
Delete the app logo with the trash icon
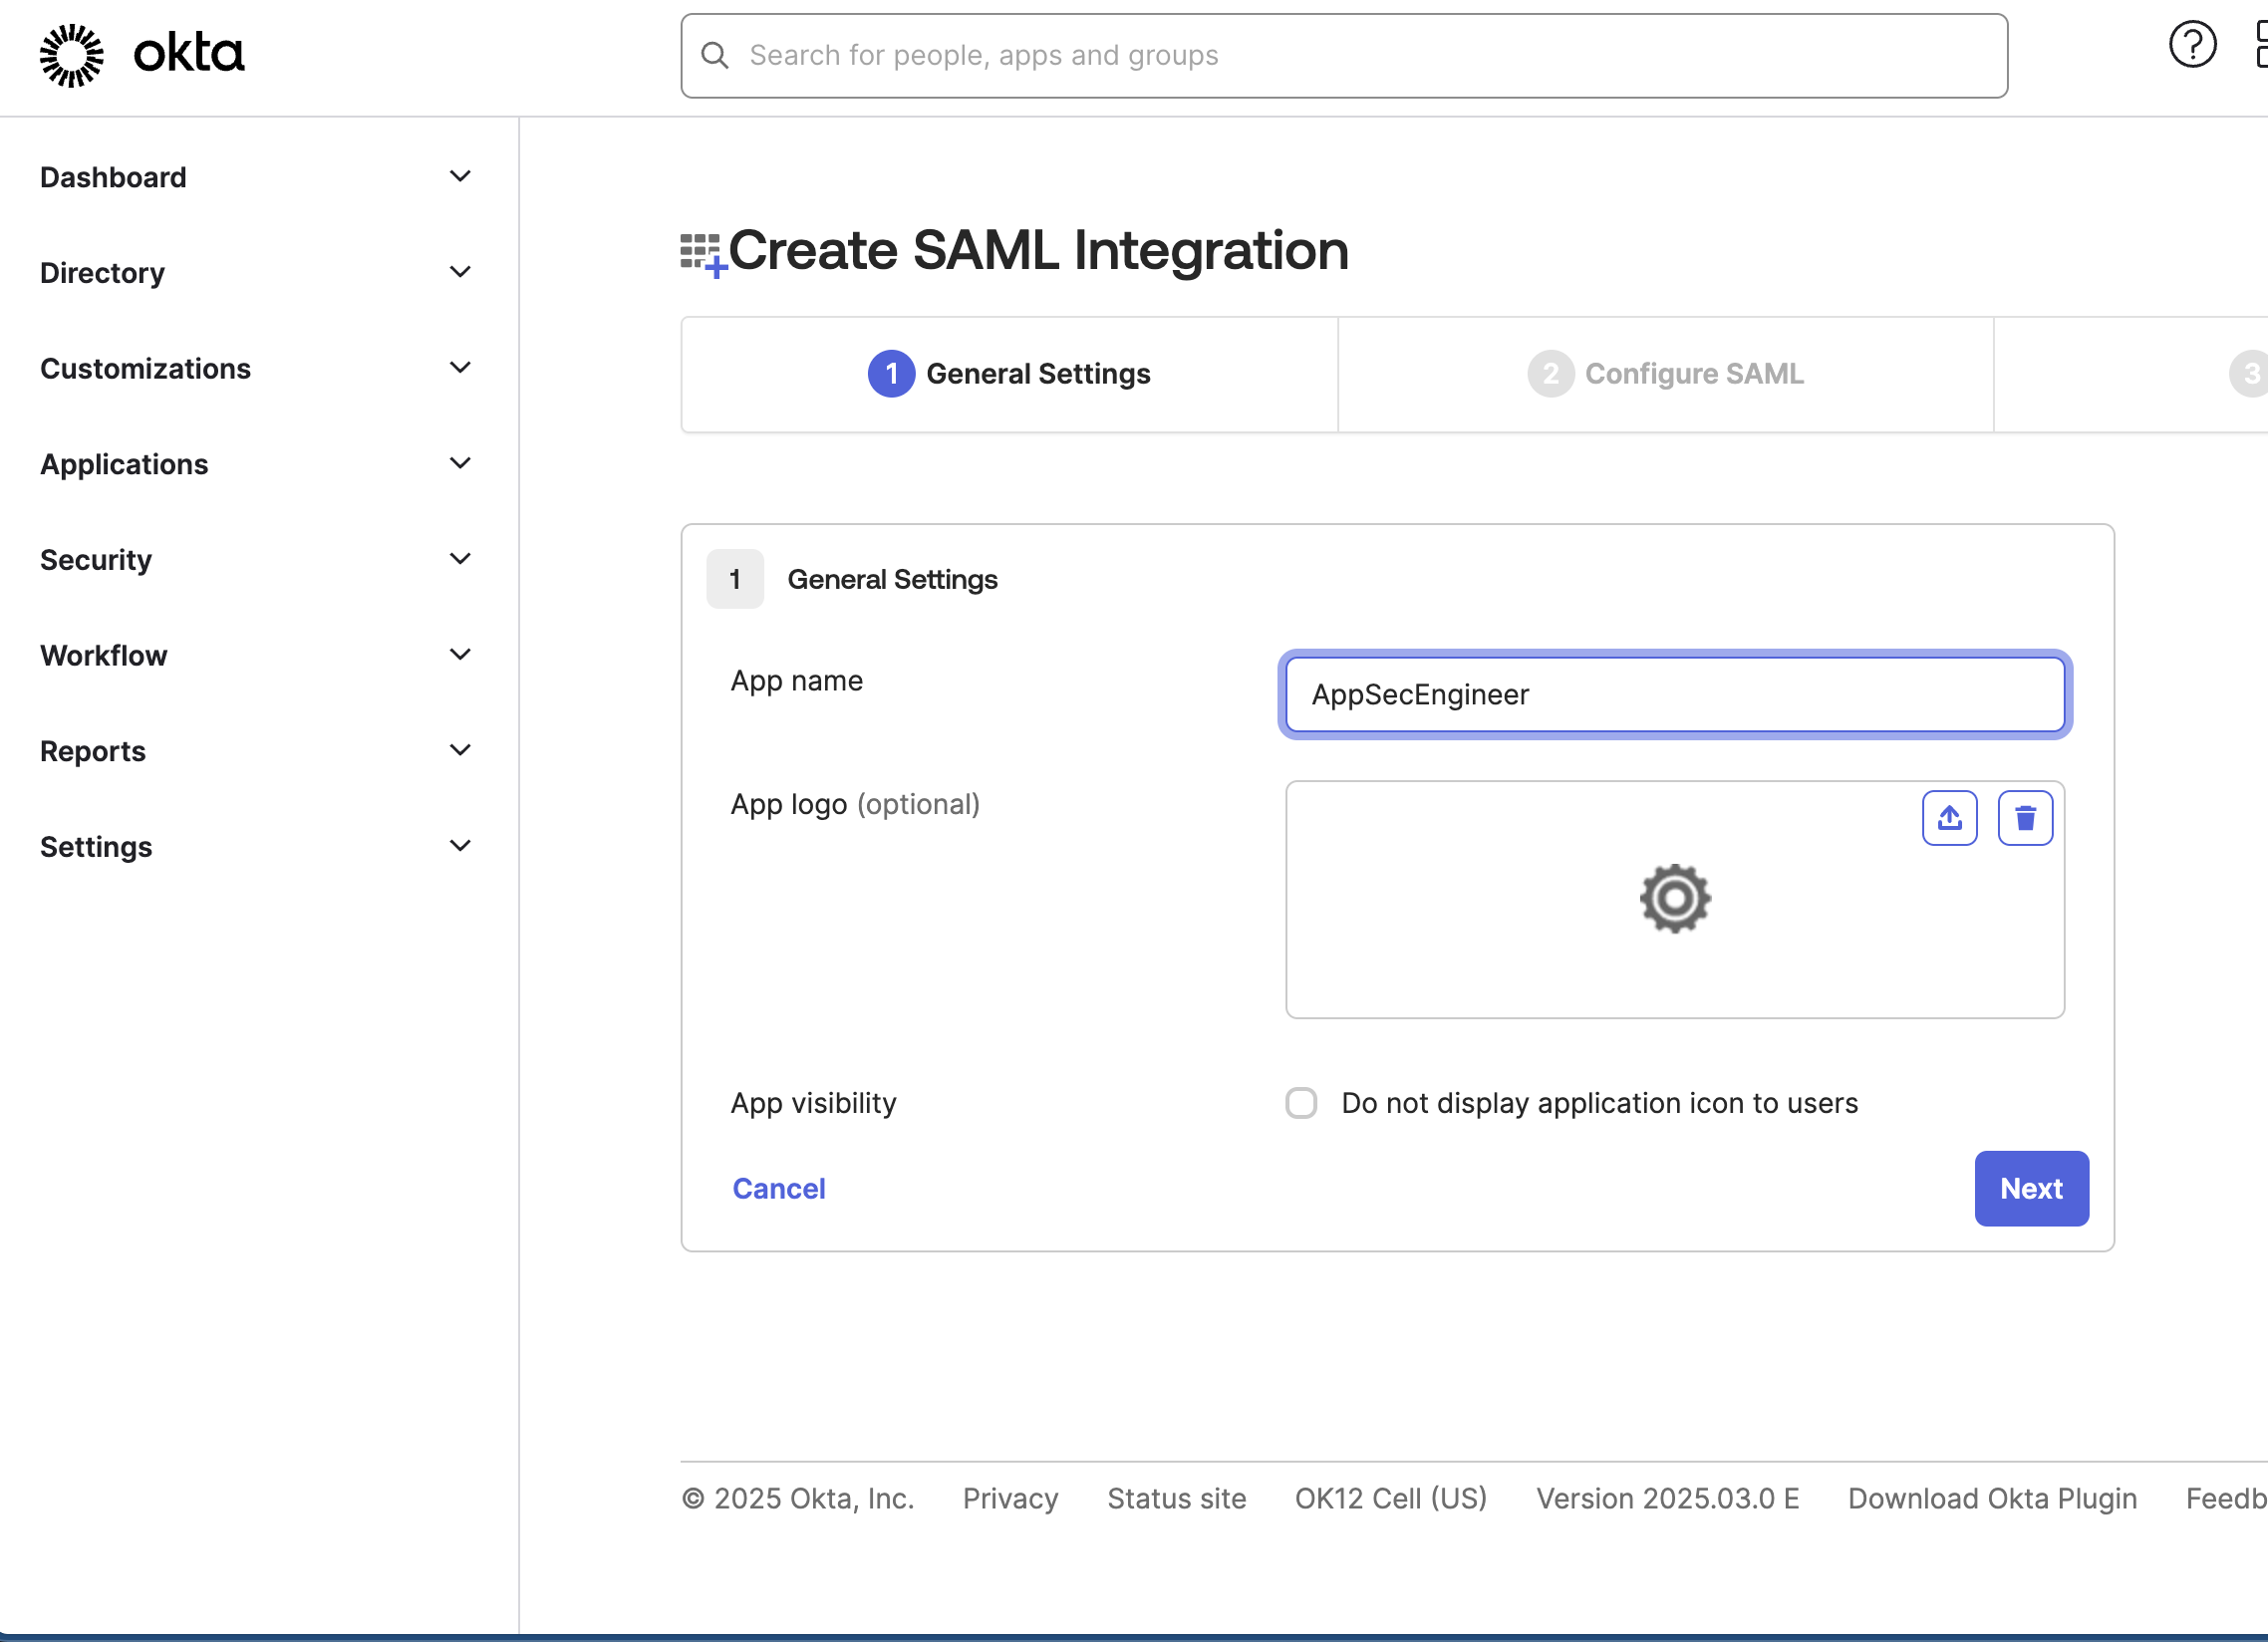pos(2025,817)
